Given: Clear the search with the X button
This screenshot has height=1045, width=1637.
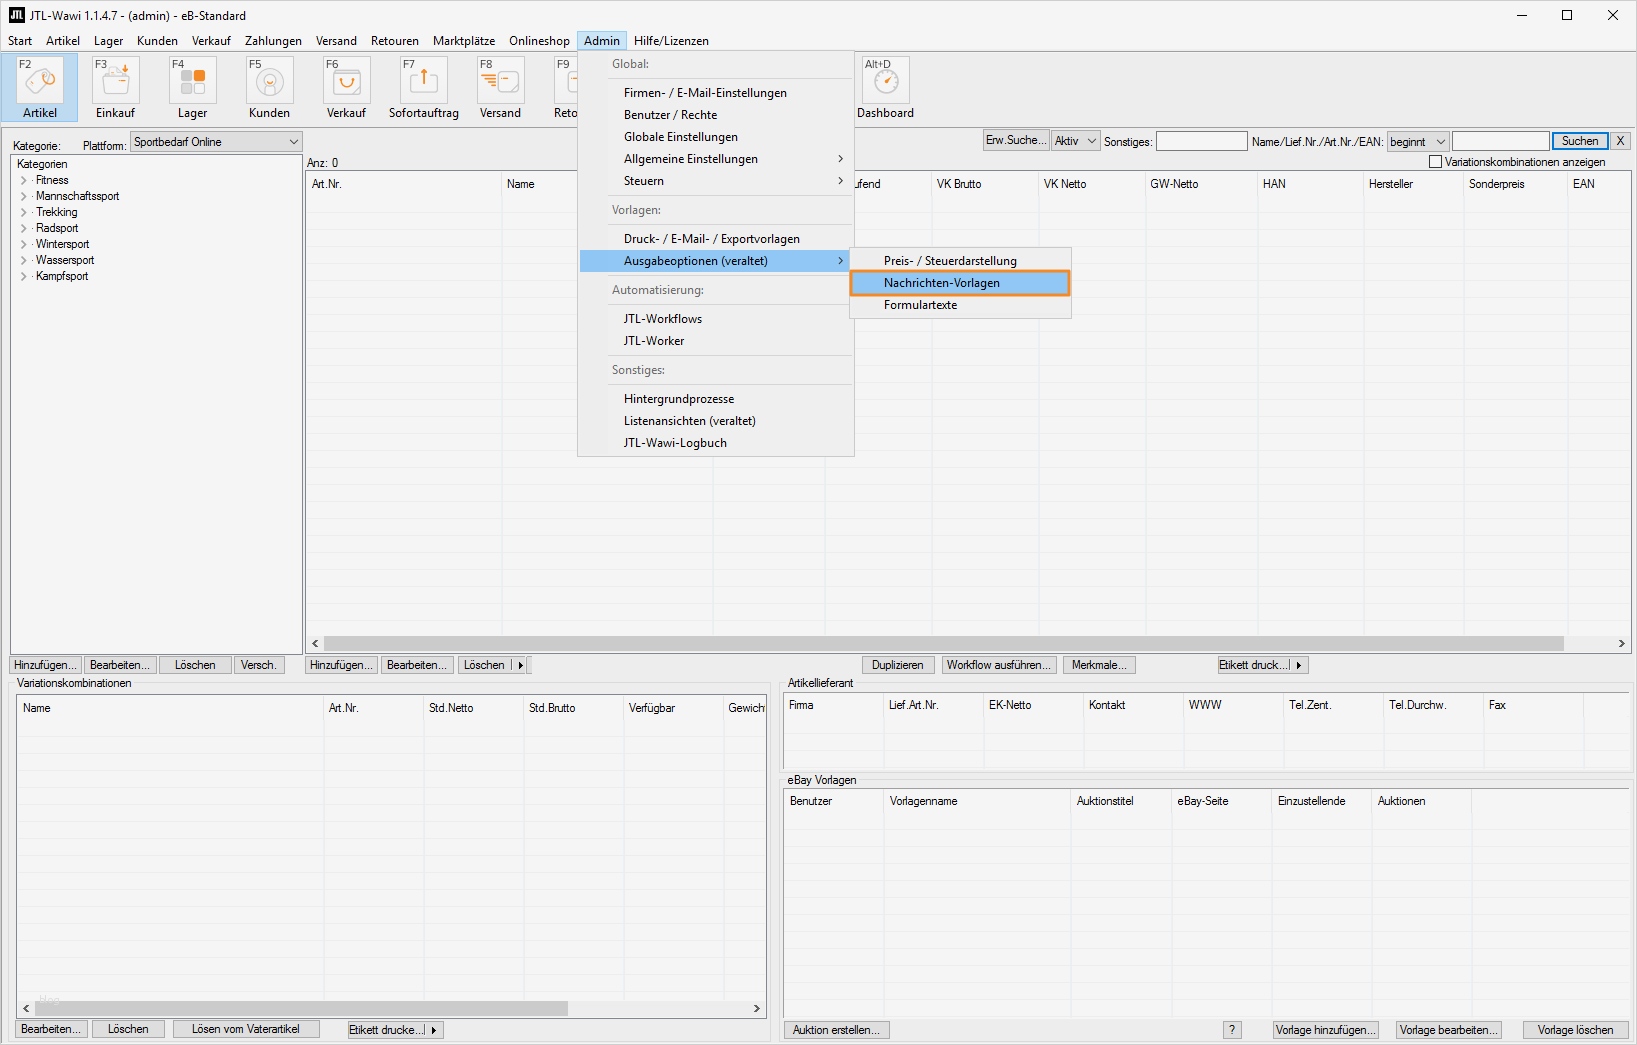Looking at the screenshot, I should coord(1621,141).
